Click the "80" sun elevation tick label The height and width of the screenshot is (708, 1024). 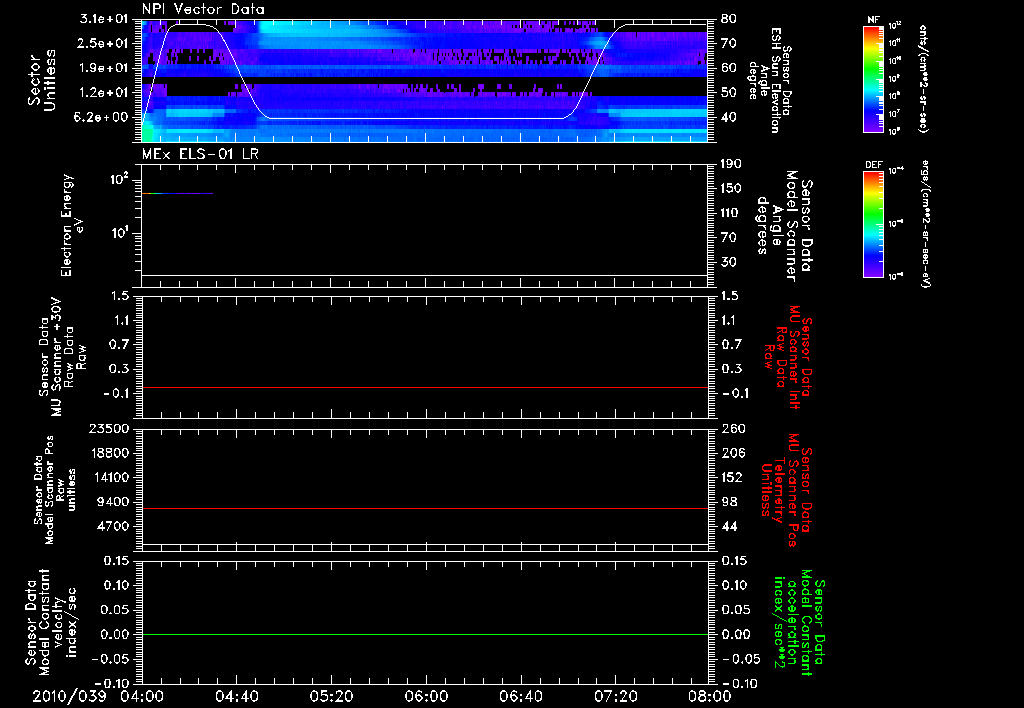point(729,19)
